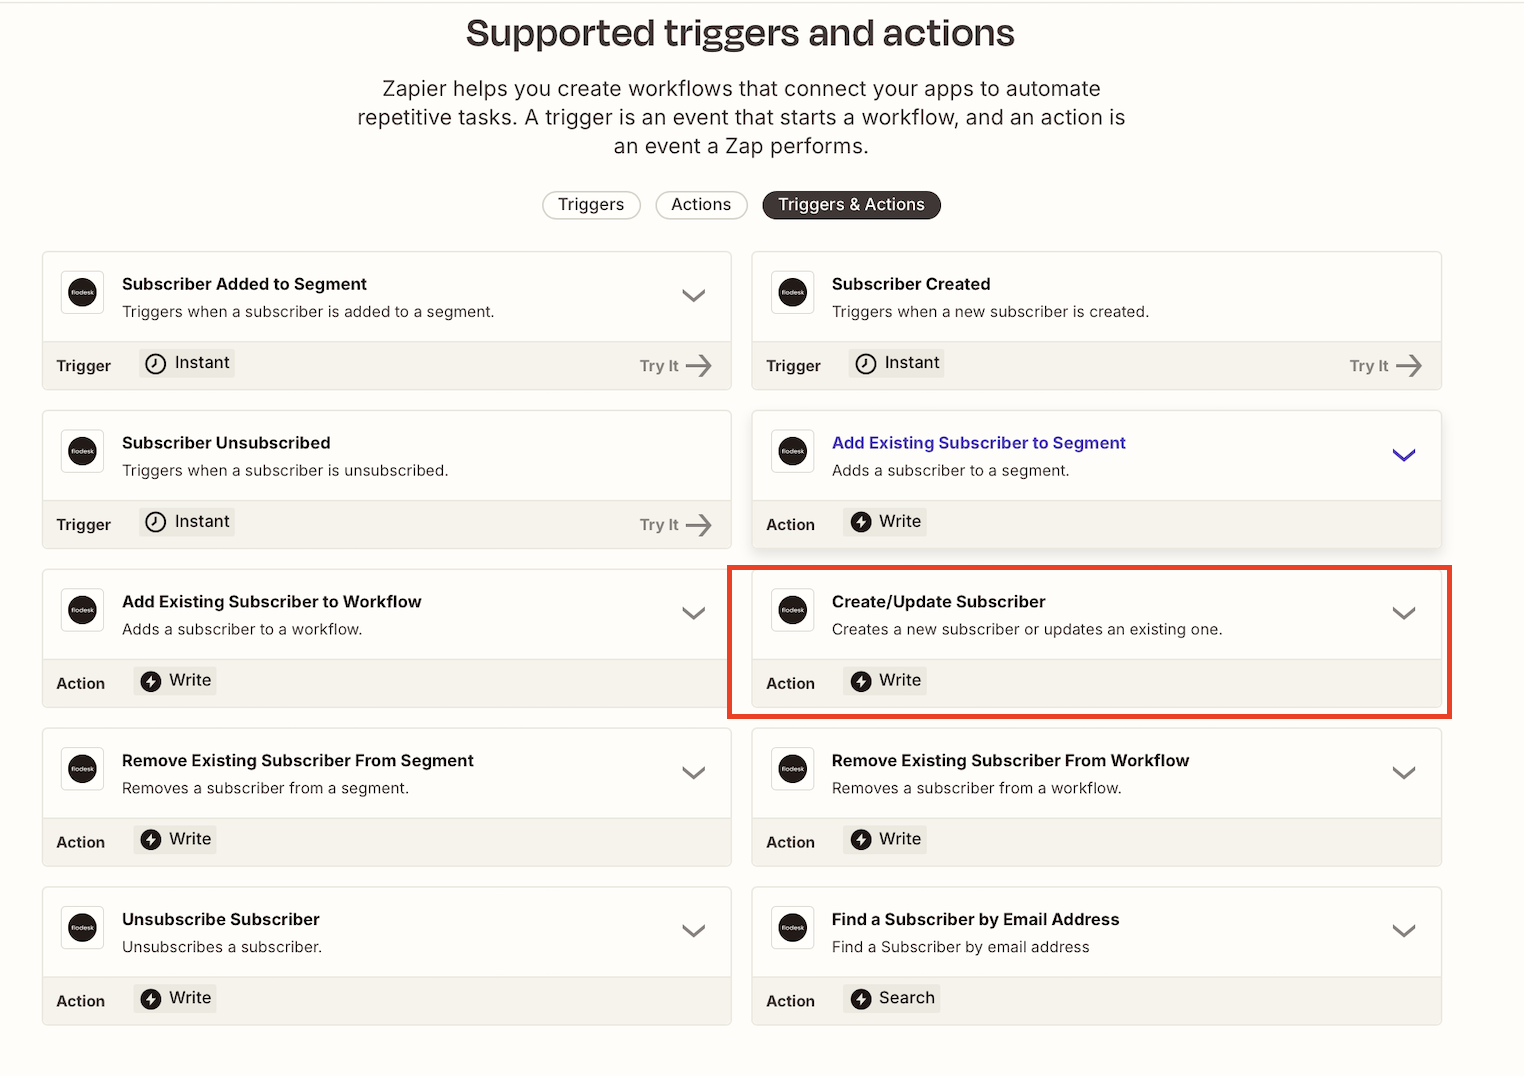Click Flodesk icon beside Subscriber Added to Segment
The width and height of the screenshot is (1524, 1076).
click(82, 293)
